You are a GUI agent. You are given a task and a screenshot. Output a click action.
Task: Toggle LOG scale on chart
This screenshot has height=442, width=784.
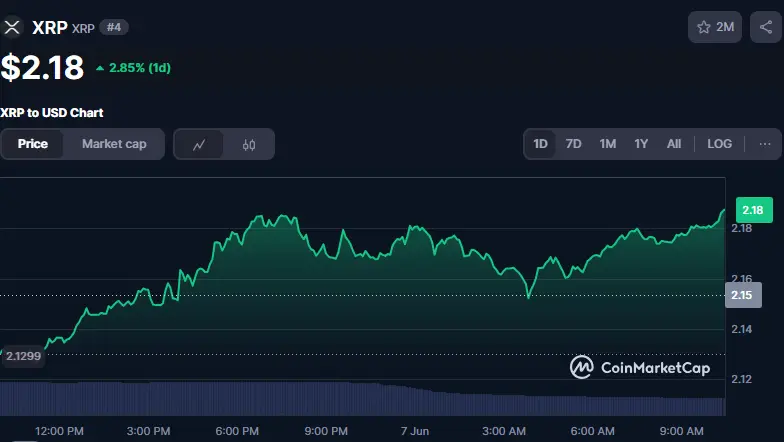click(x=720, y=144)
